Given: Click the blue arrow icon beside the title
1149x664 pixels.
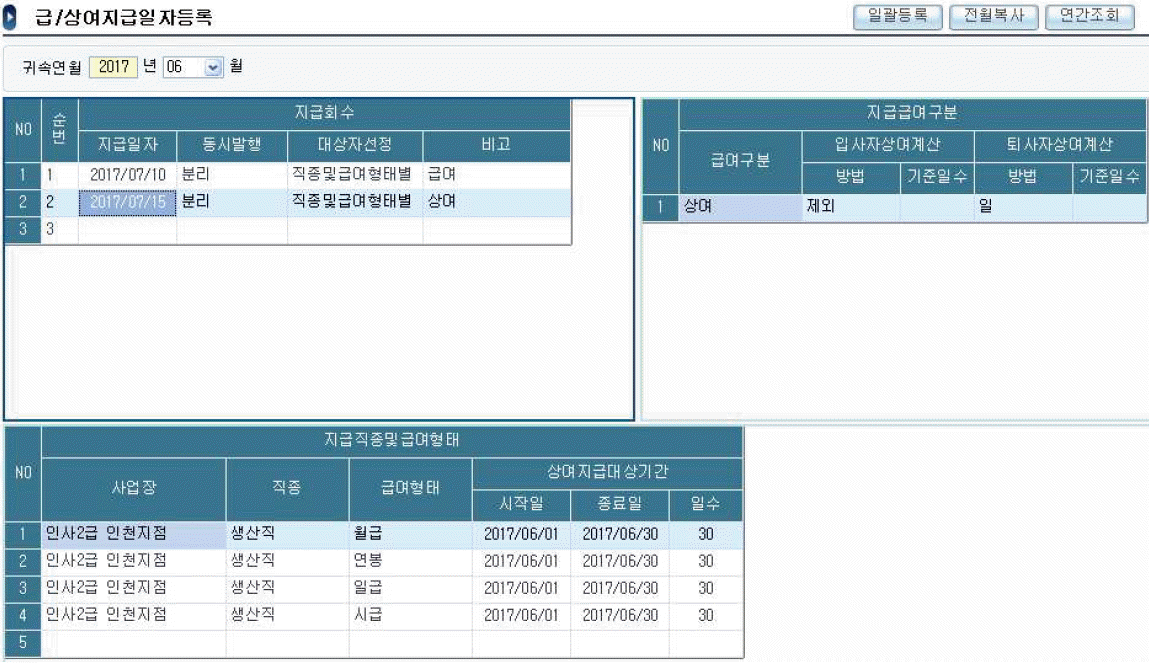Looking at the screenshot, I should coord(11,19).
